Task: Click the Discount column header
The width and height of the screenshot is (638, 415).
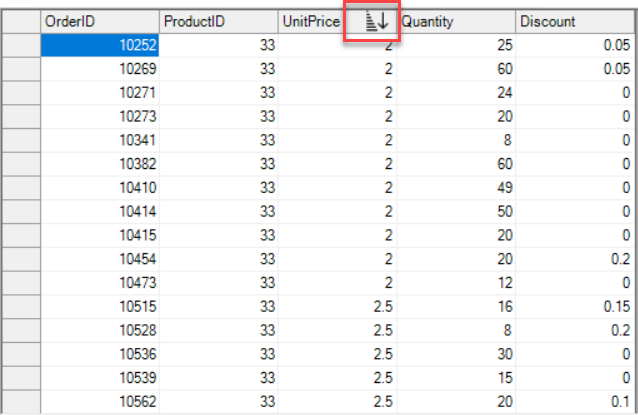Action: [x=575, y=21]
